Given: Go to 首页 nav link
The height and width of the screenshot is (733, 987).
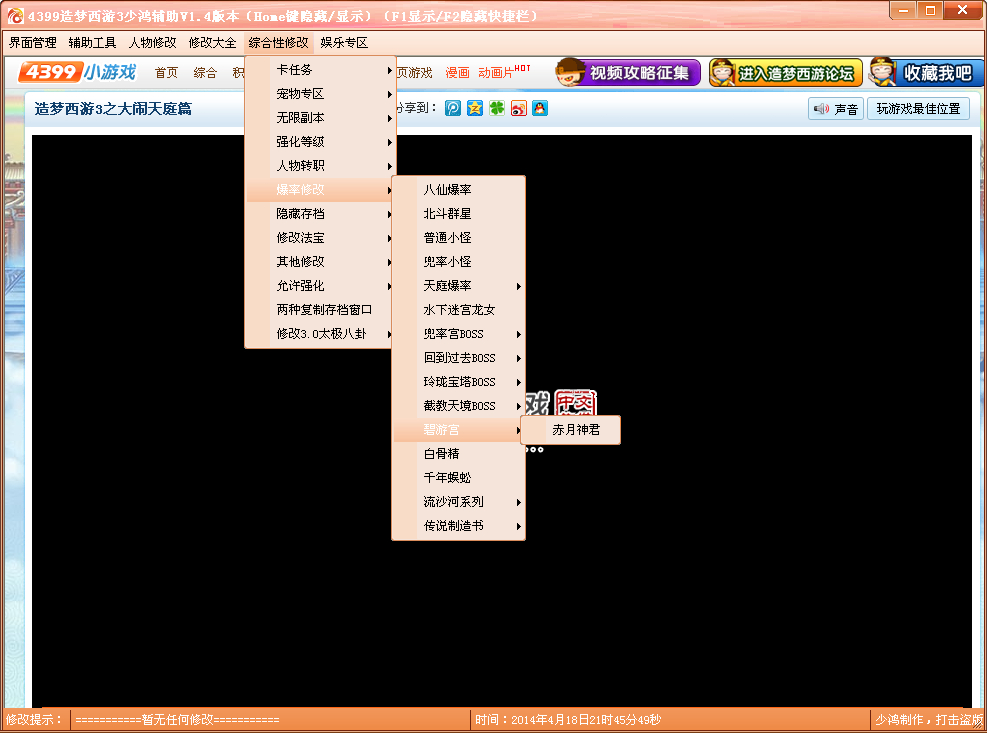Looking at the screenshot, I should 166,72.
